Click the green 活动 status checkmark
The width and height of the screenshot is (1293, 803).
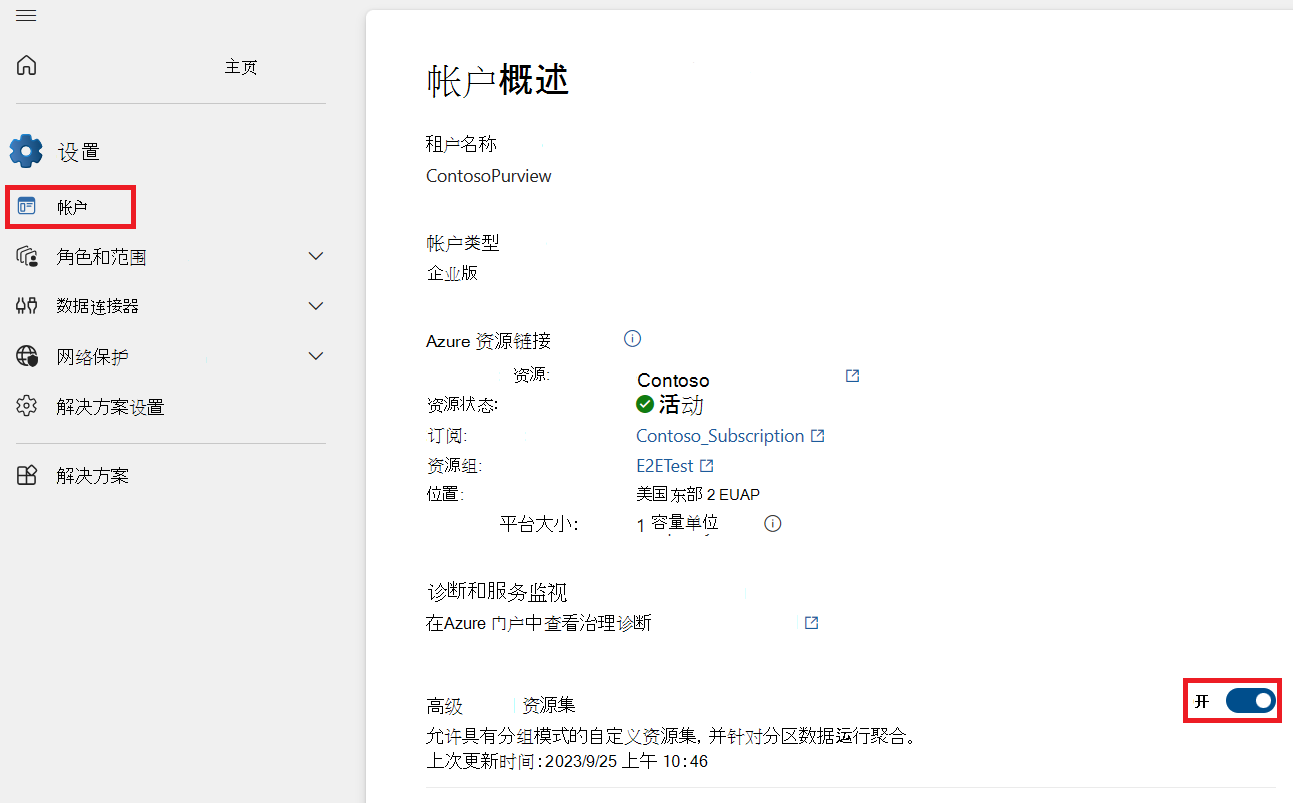pyautogui.click(x=645, y=404)
